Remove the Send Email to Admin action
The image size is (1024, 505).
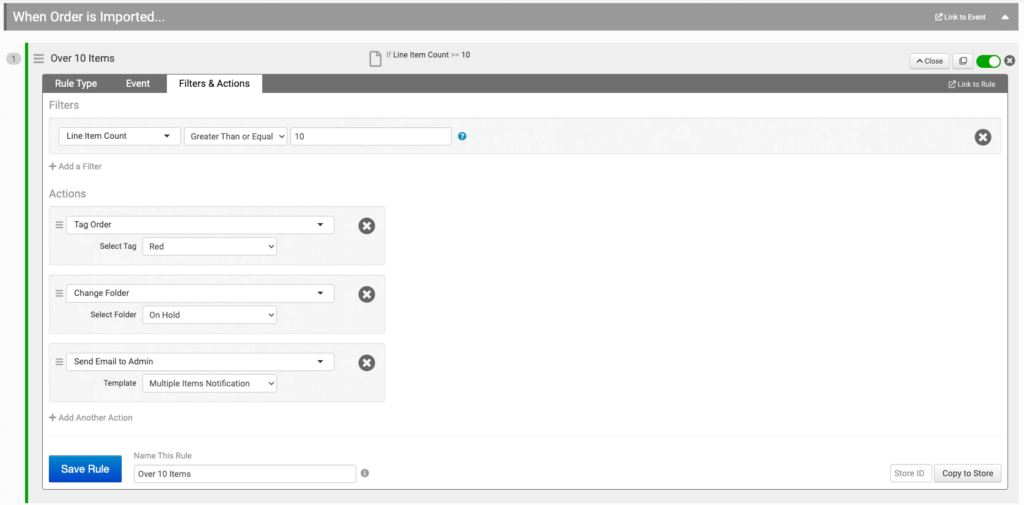(x=366, y=362)
